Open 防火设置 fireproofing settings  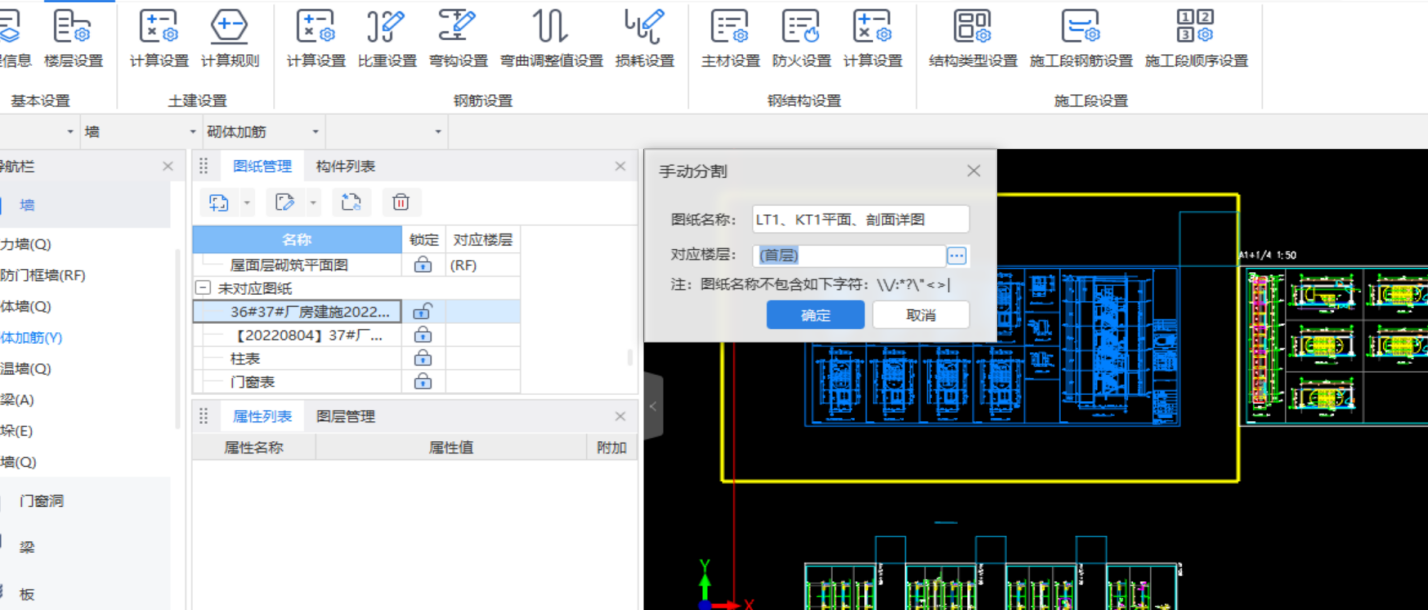click(801, 38)
